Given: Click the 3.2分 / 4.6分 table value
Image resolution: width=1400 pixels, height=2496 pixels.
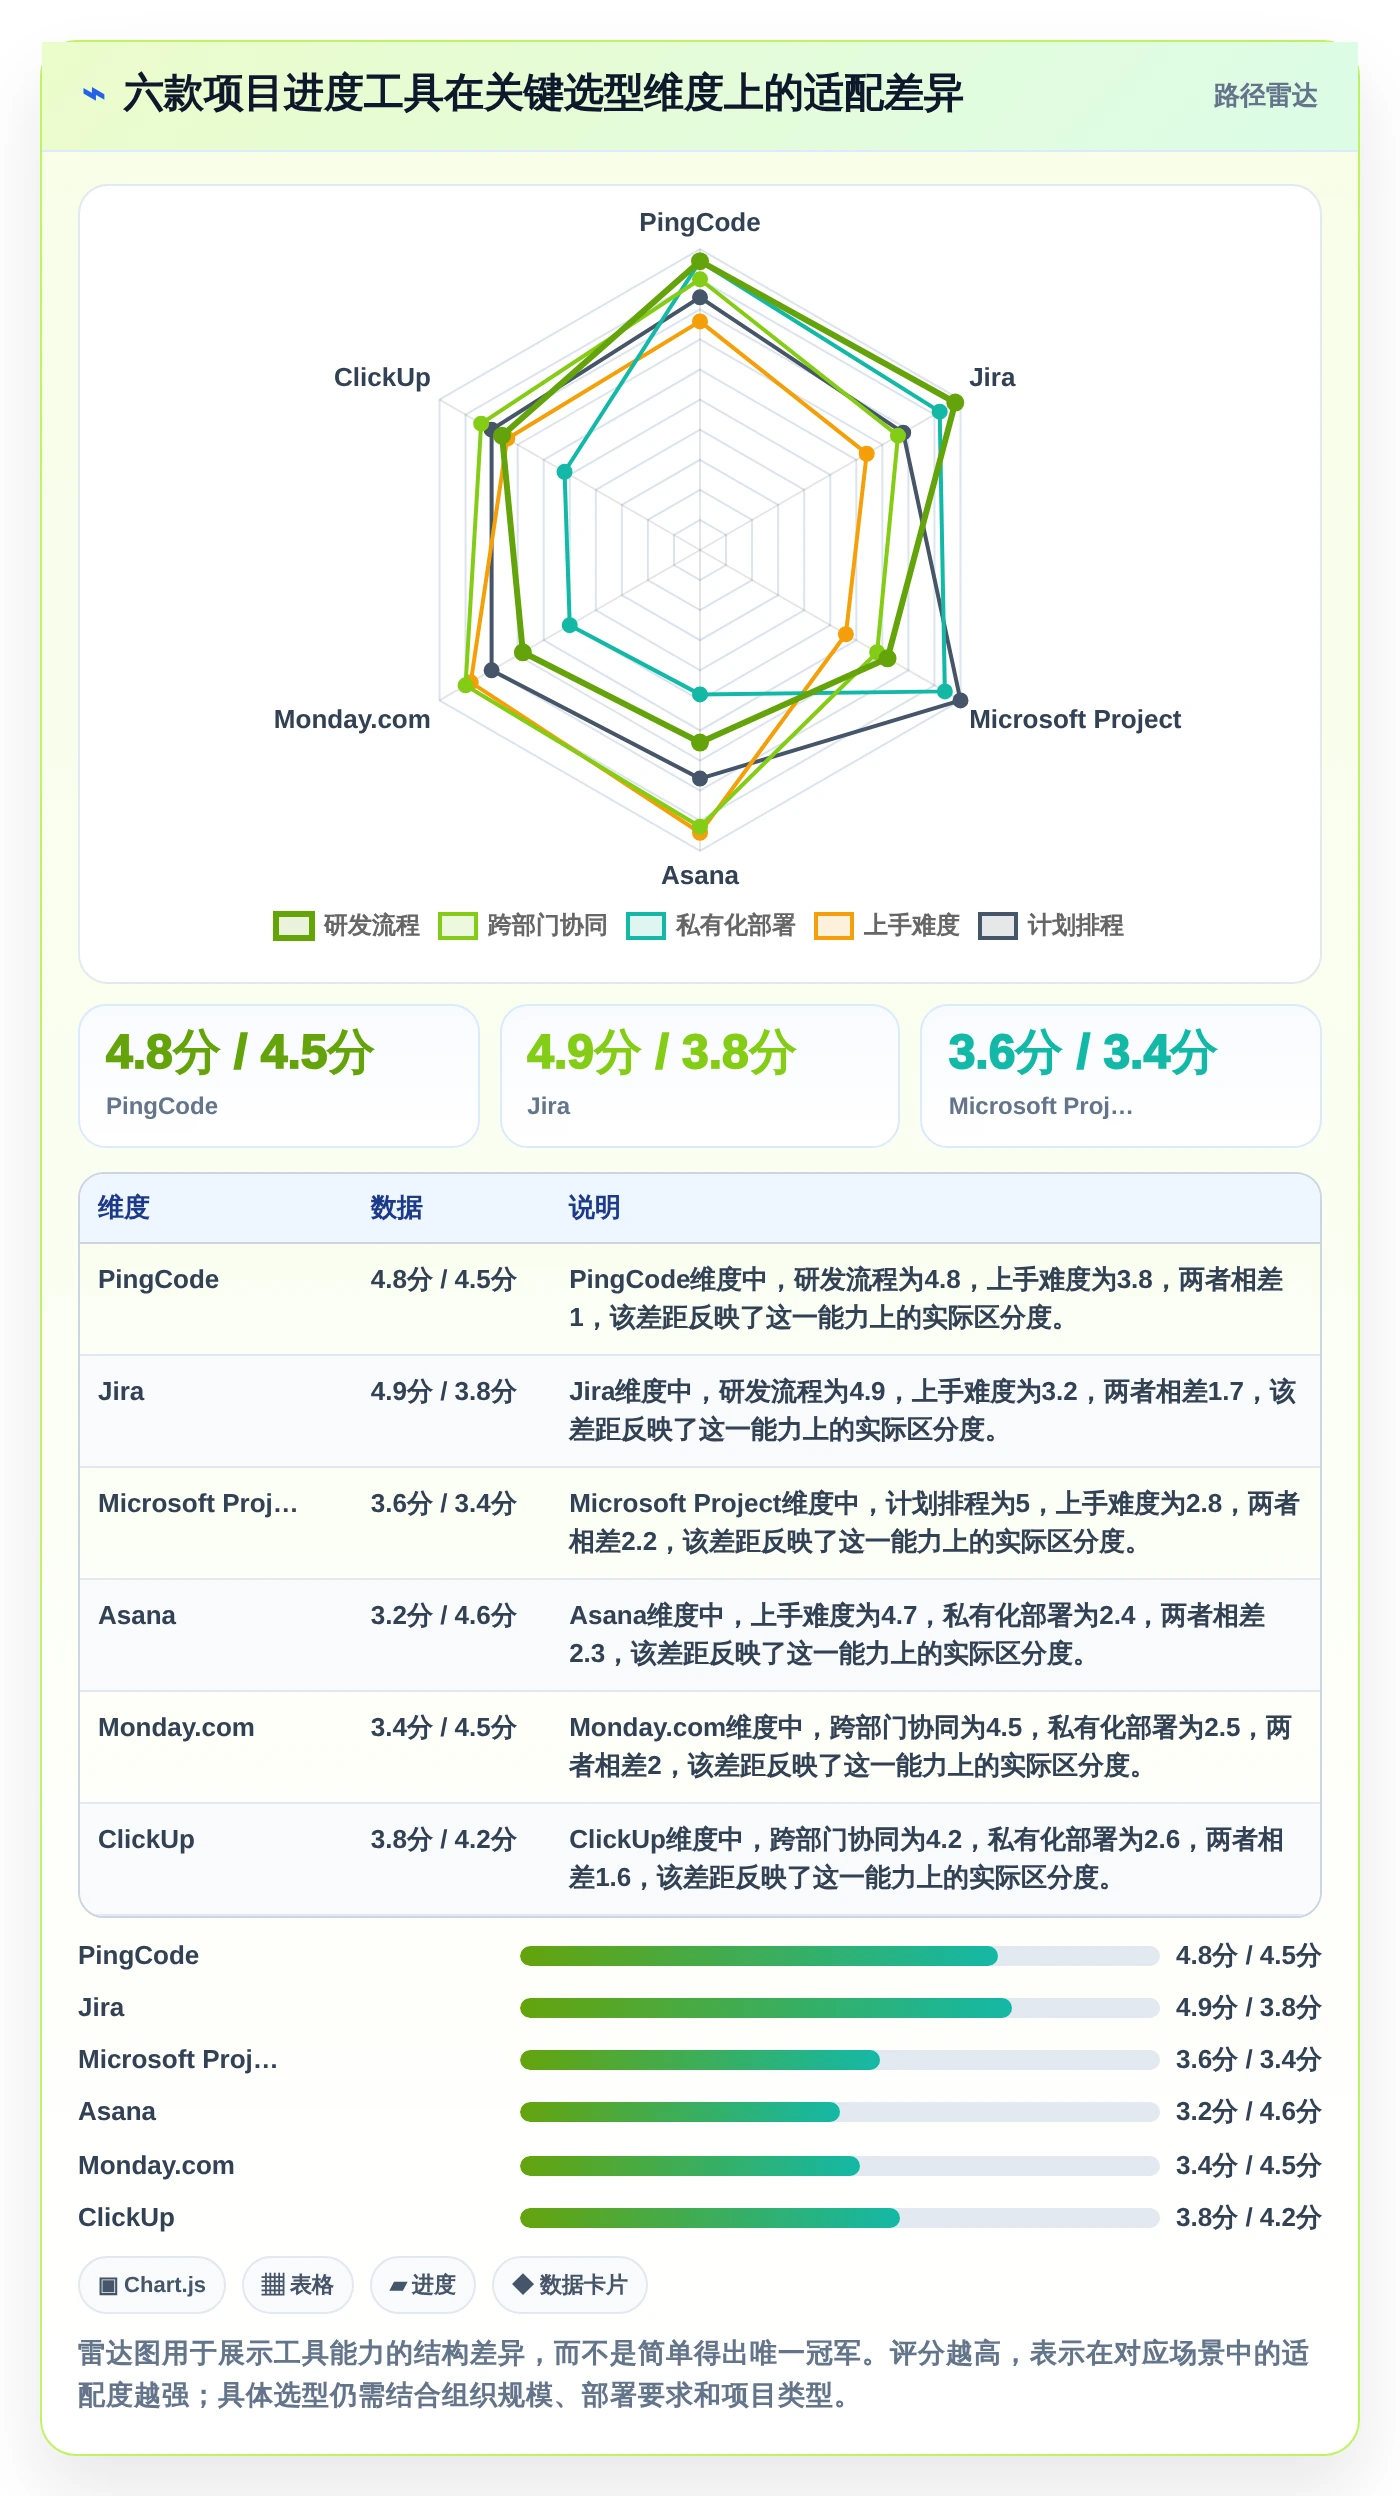Looking at the screenshot, I should pos(443,1615).
